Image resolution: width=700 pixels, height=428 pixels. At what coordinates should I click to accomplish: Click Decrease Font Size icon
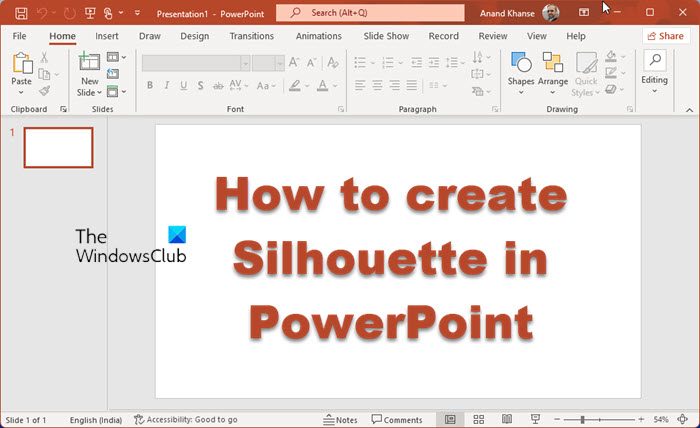point(311,62)
